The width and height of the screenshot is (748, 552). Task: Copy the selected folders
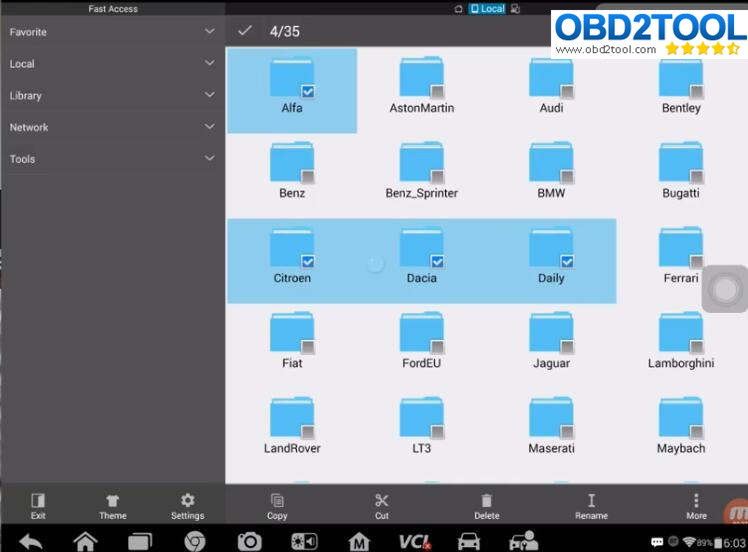point(277,506)
